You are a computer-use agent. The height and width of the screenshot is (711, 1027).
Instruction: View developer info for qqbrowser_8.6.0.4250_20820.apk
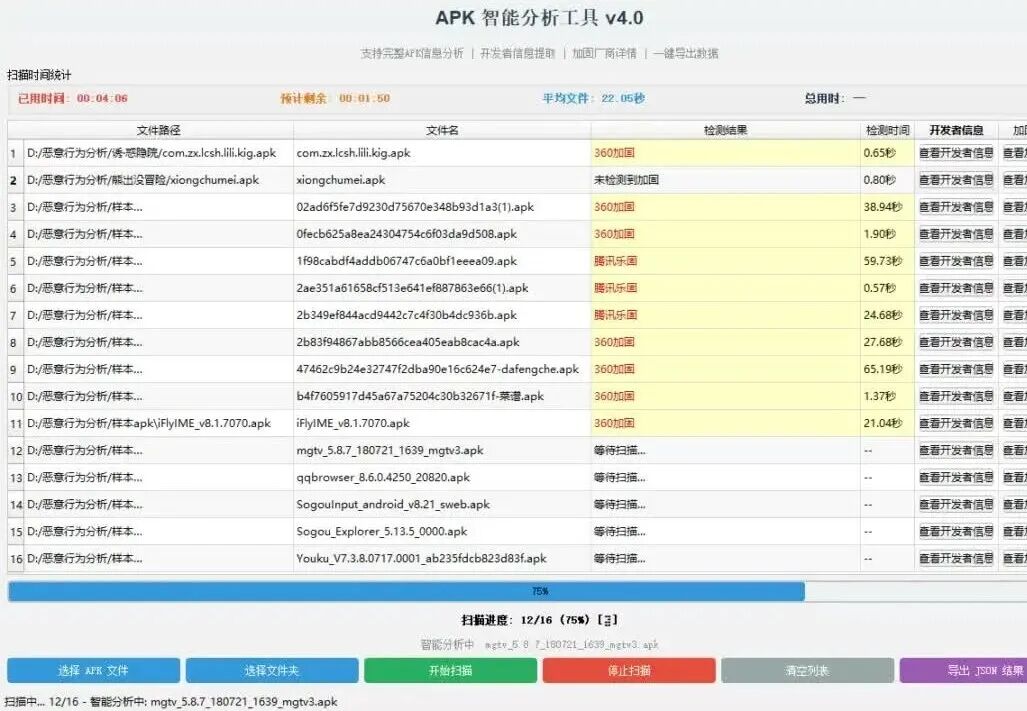point(956,477)
